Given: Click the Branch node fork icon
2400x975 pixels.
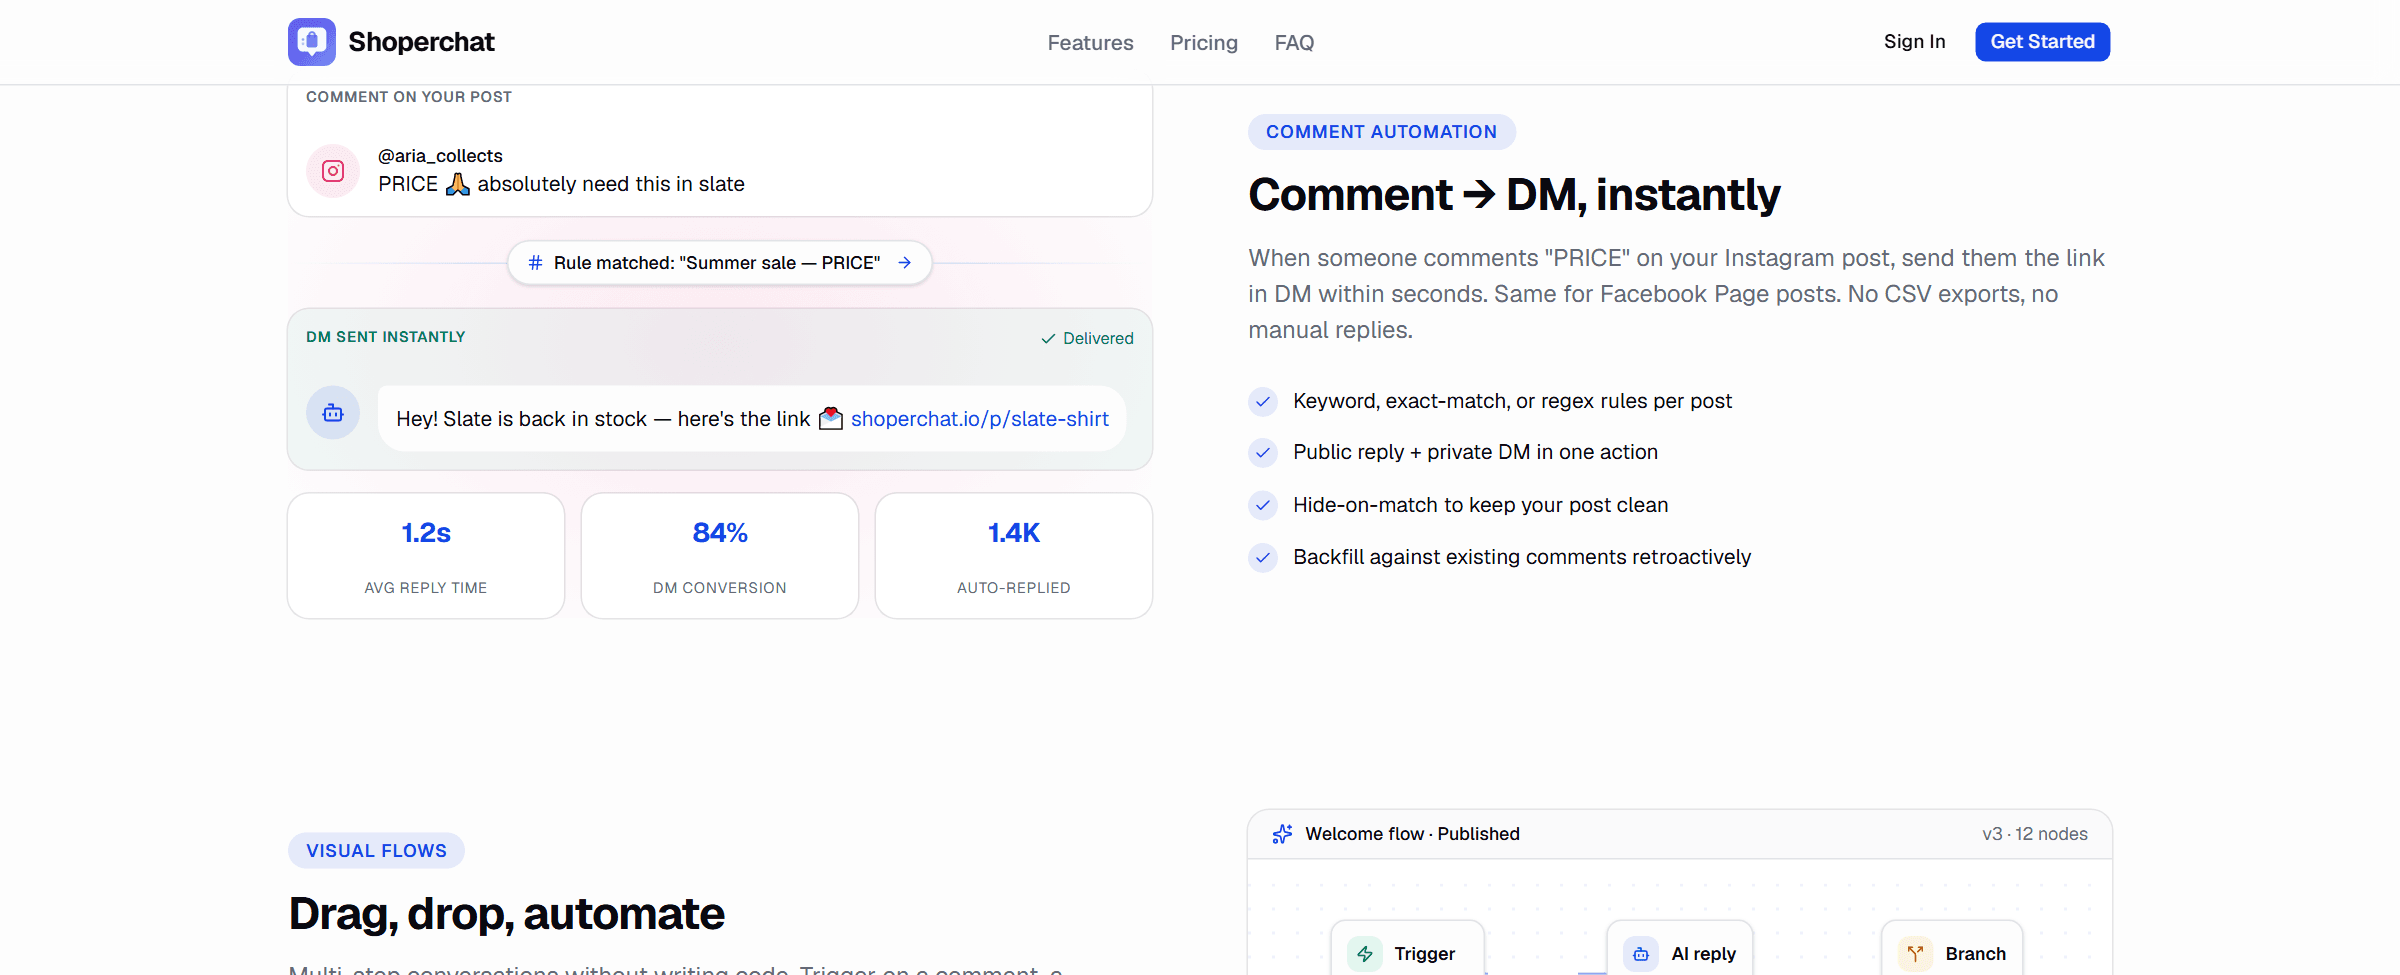Looking at the screenshot, I should point(1915,954).
